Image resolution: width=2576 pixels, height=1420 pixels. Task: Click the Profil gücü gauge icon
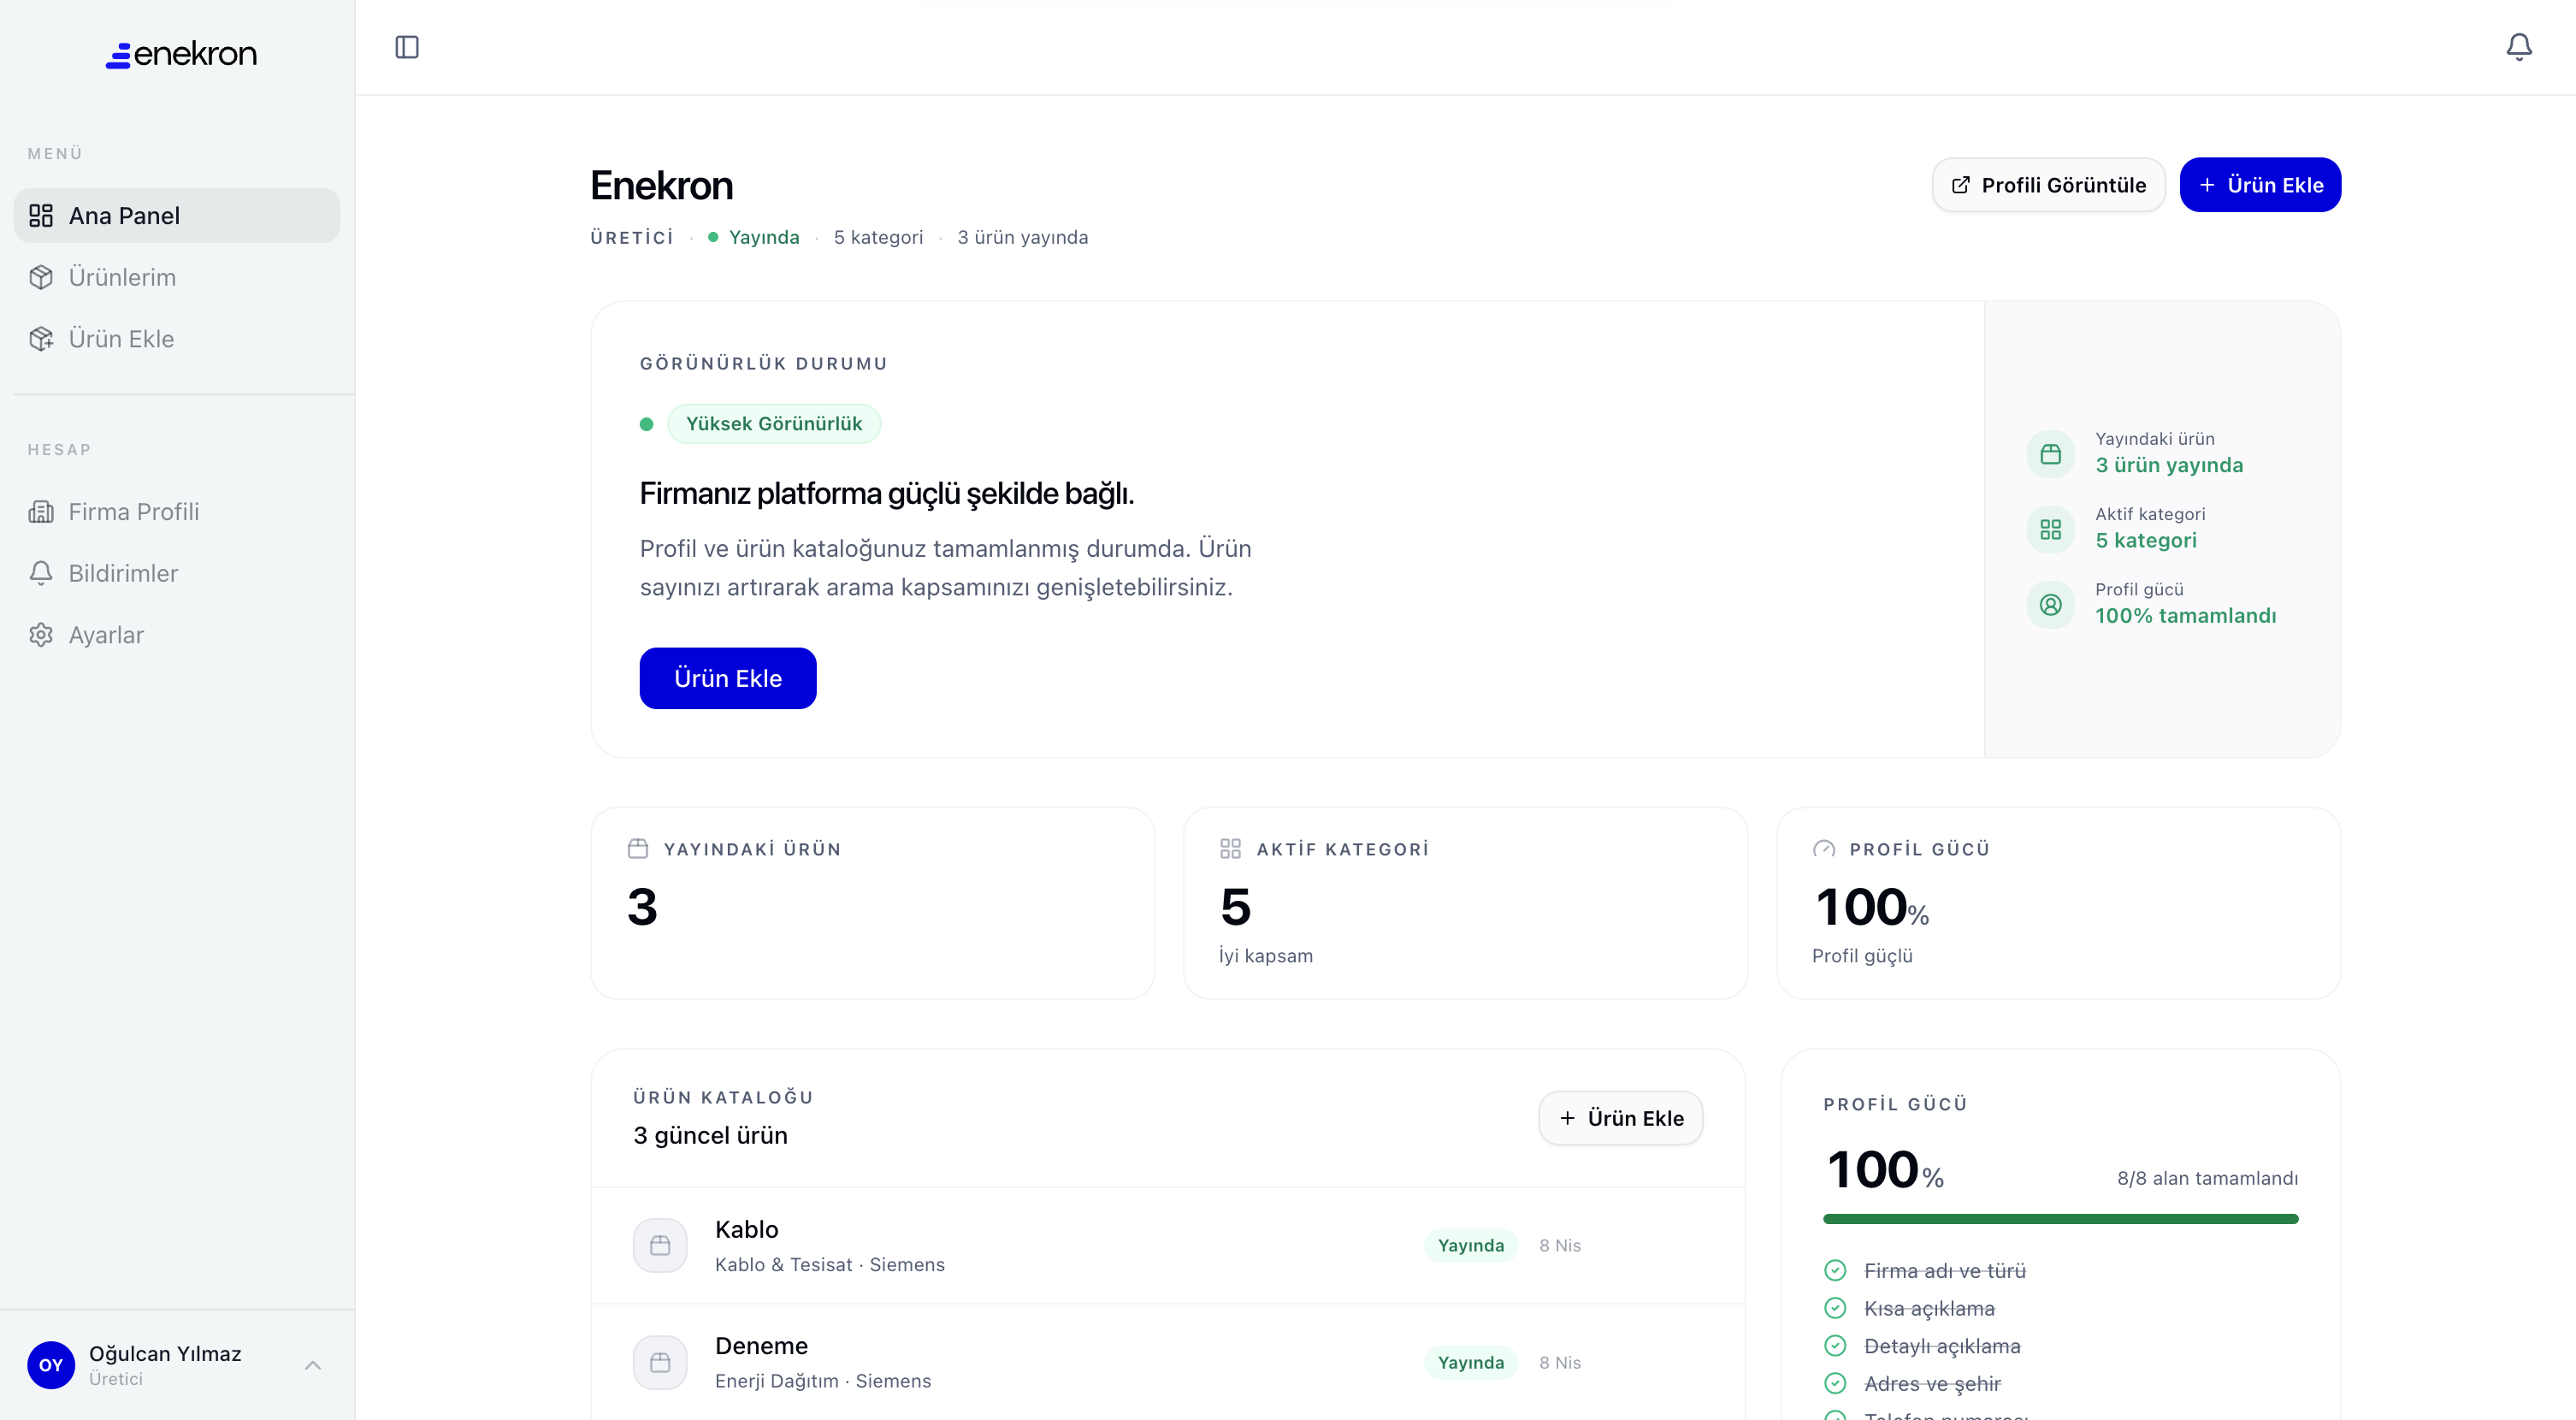(x=1825, y=847)
